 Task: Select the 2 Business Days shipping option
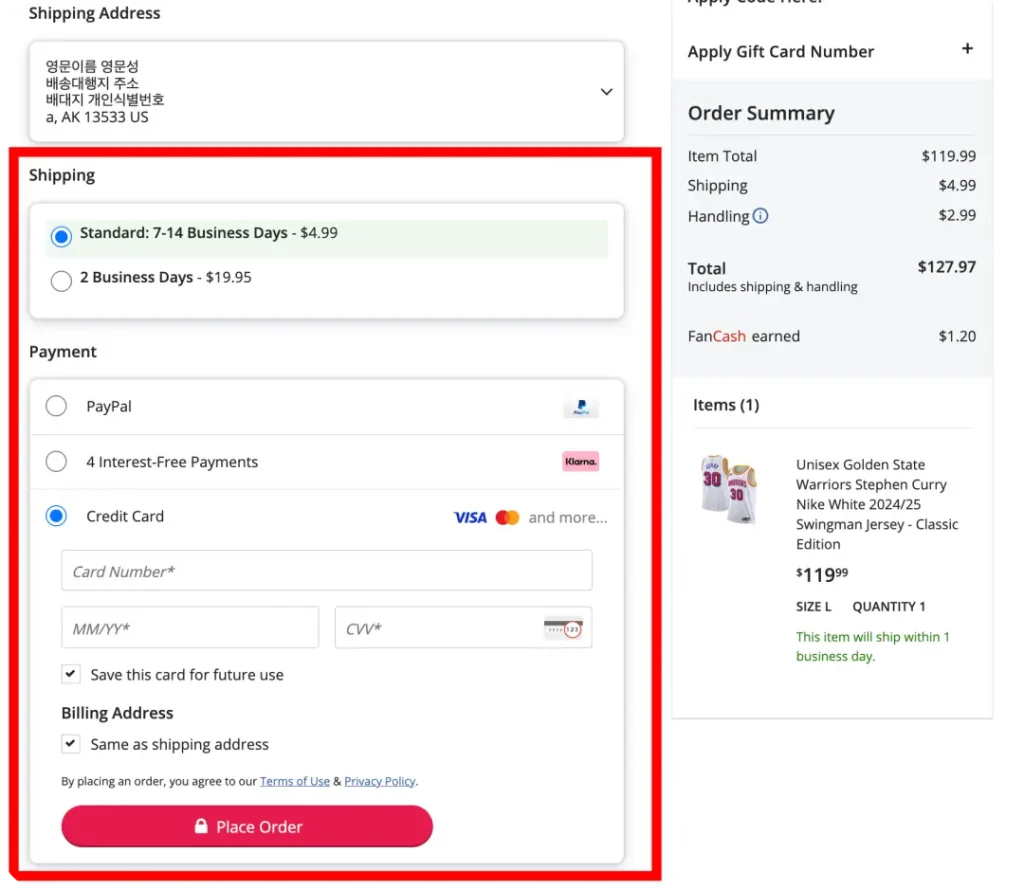[x=60, y=281]
